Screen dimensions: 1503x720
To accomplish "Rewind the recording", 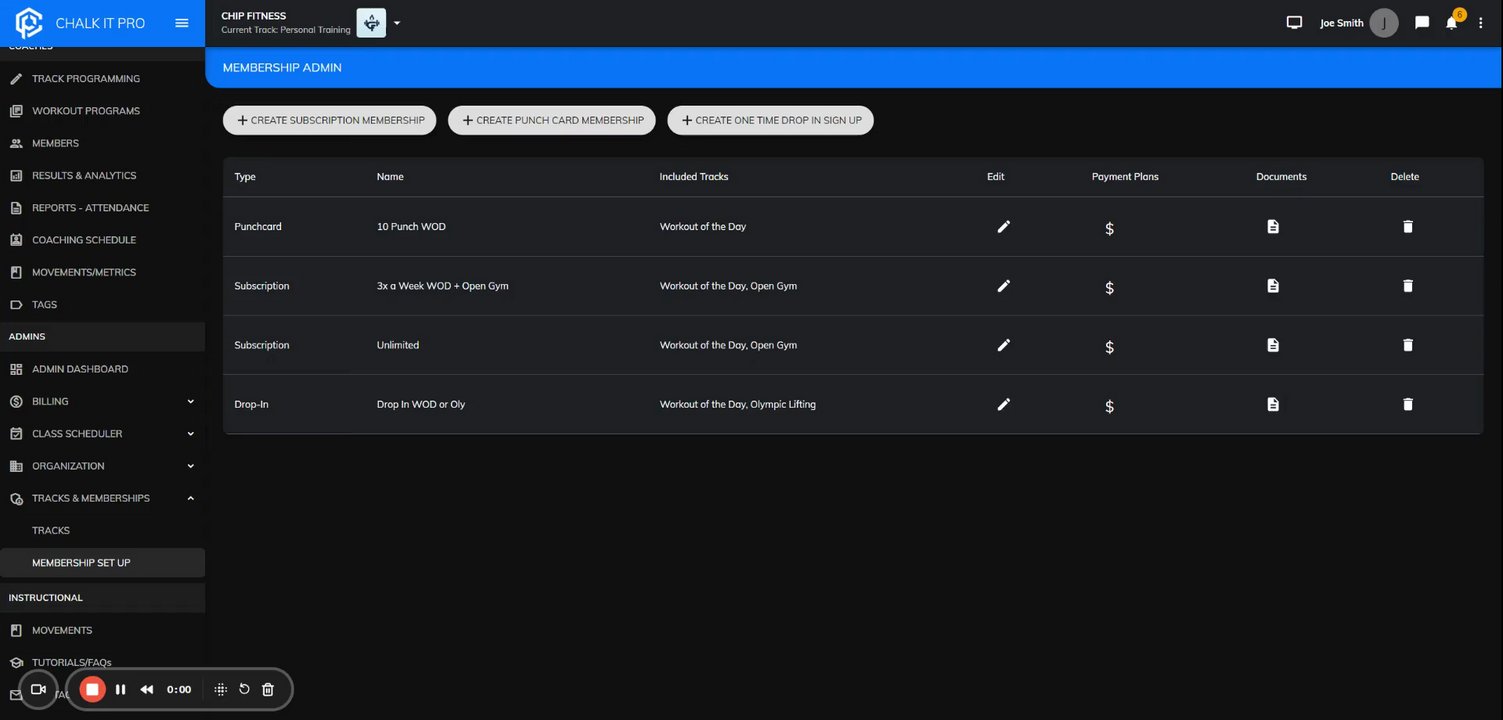I will 147,689.
